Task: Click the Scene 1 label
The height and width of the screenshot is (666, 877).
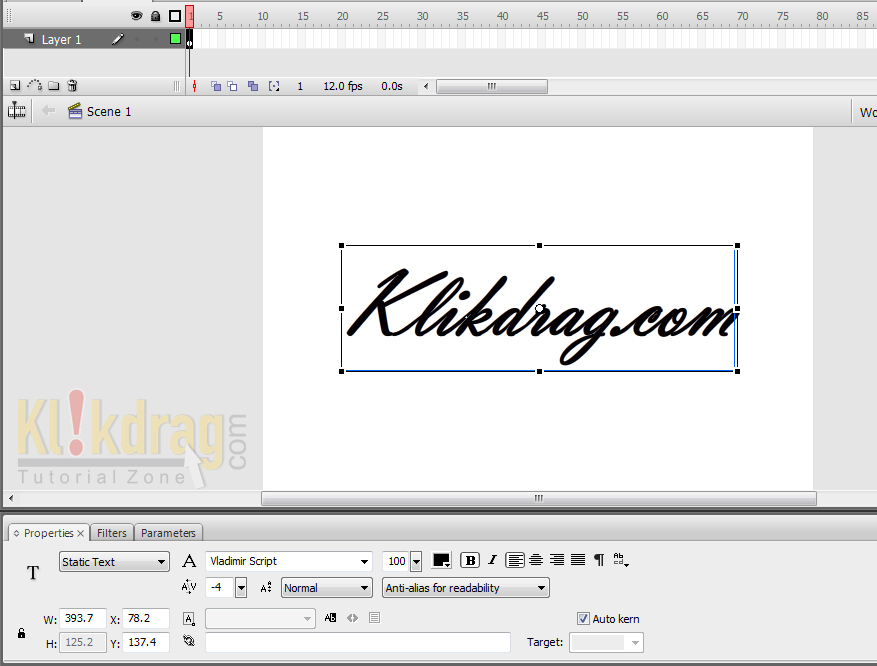Action: click(109, 111)
